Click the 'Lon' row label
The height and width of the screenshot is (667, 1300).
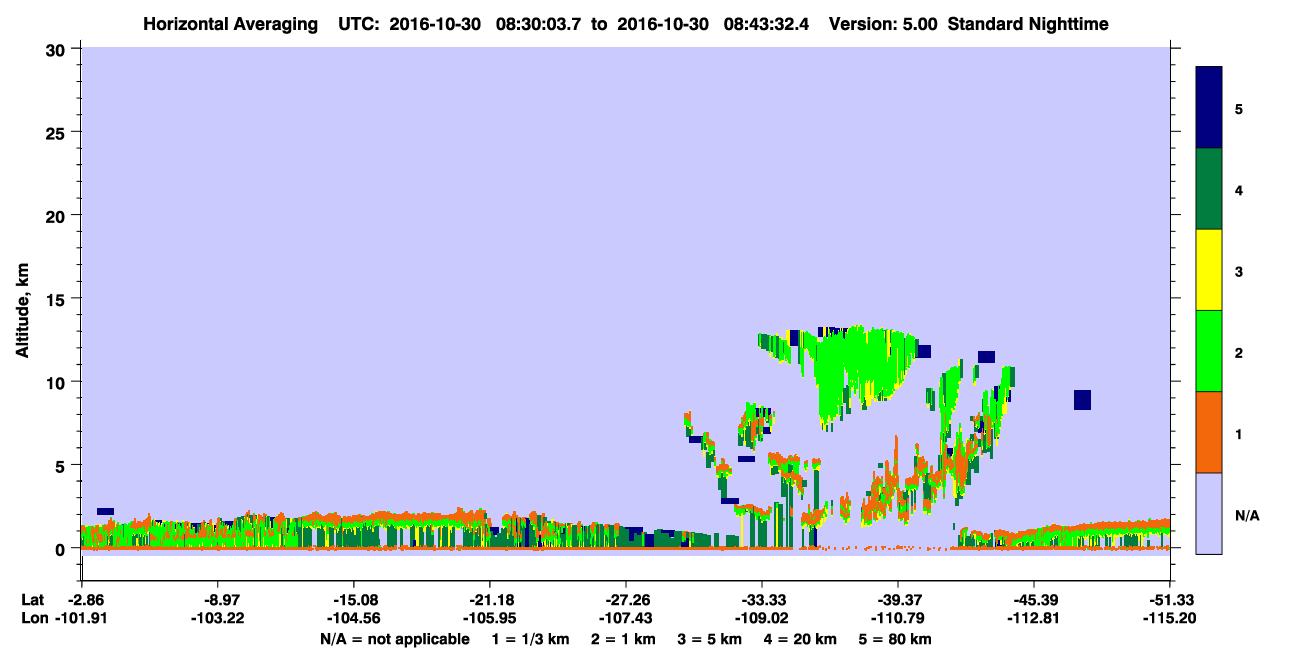click(x=33, y=618)
